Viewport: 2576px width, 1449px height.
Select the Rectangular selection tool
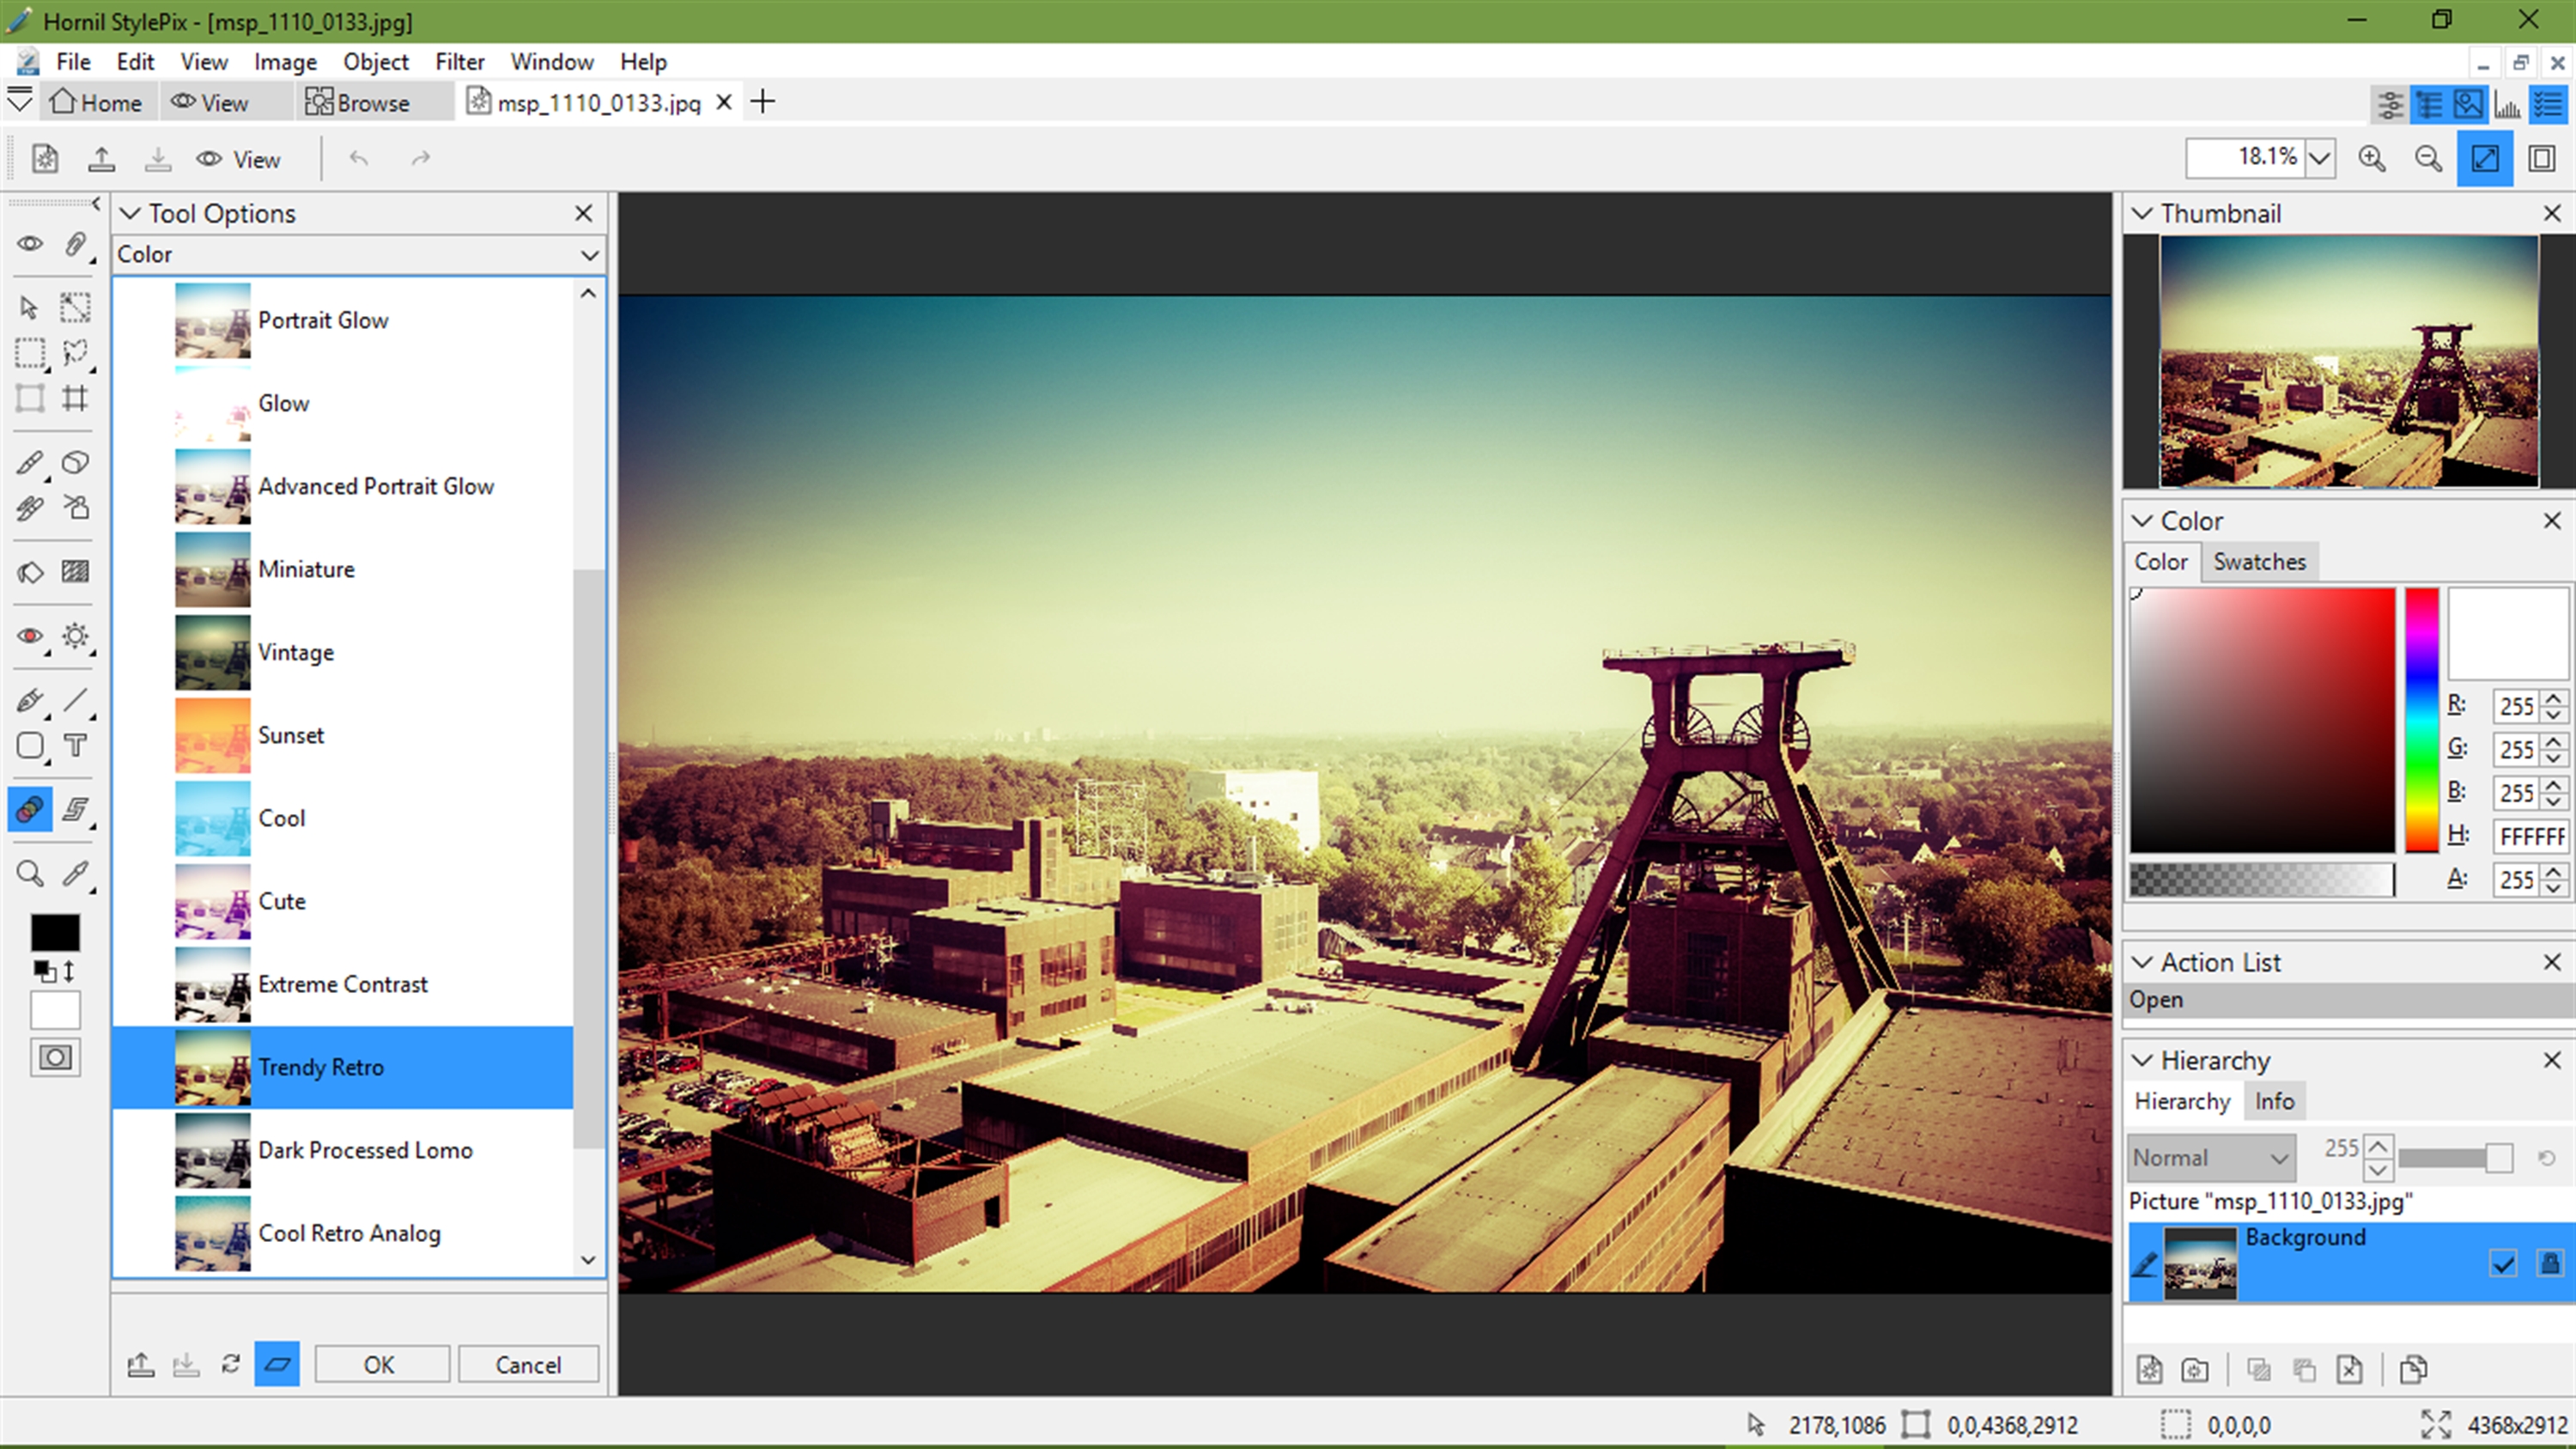pyautogui.click(x=30, y=353)
